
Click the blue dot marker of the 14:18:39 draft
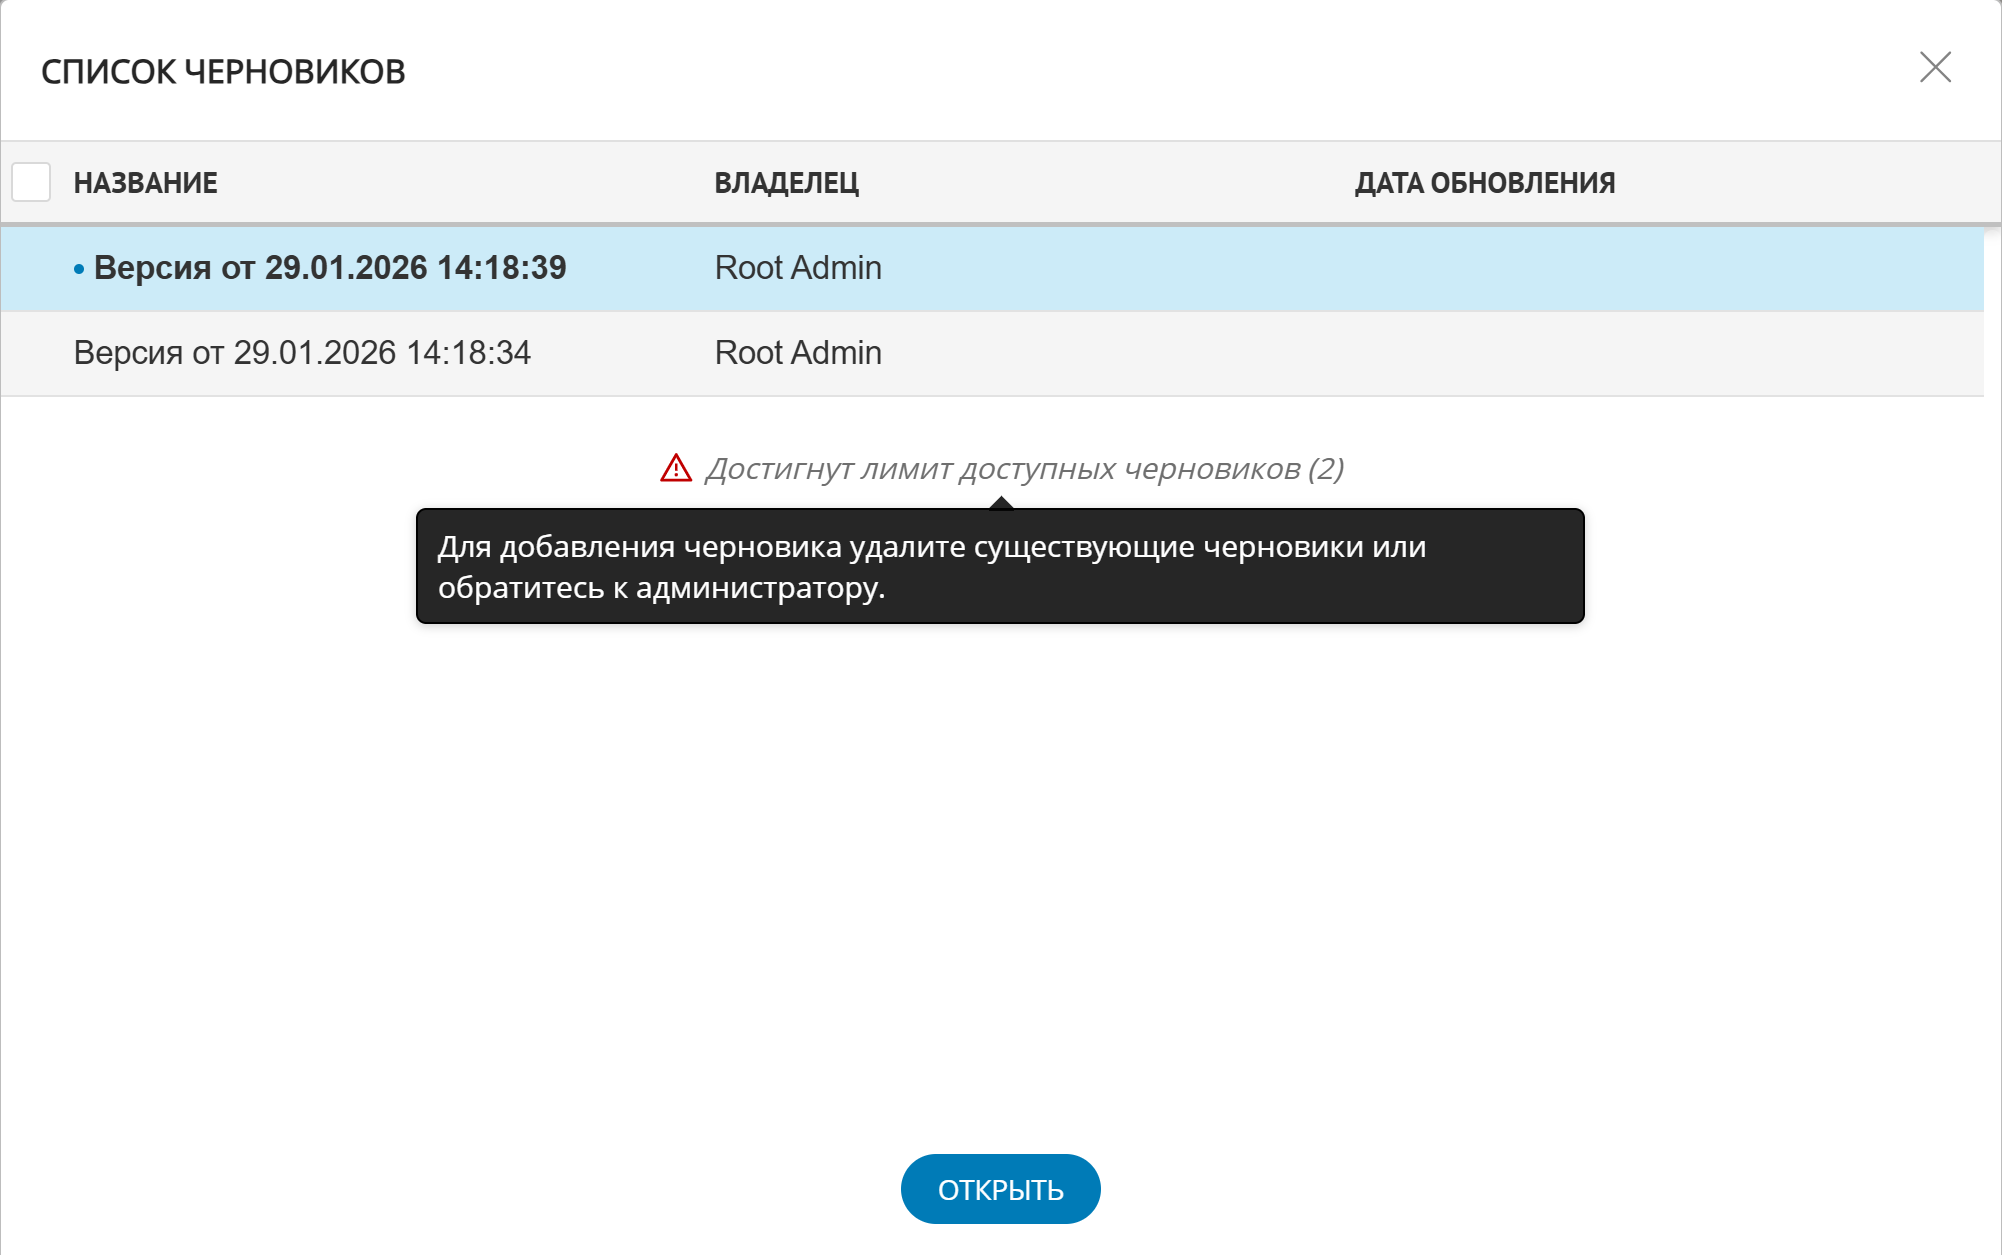[79, 269]
